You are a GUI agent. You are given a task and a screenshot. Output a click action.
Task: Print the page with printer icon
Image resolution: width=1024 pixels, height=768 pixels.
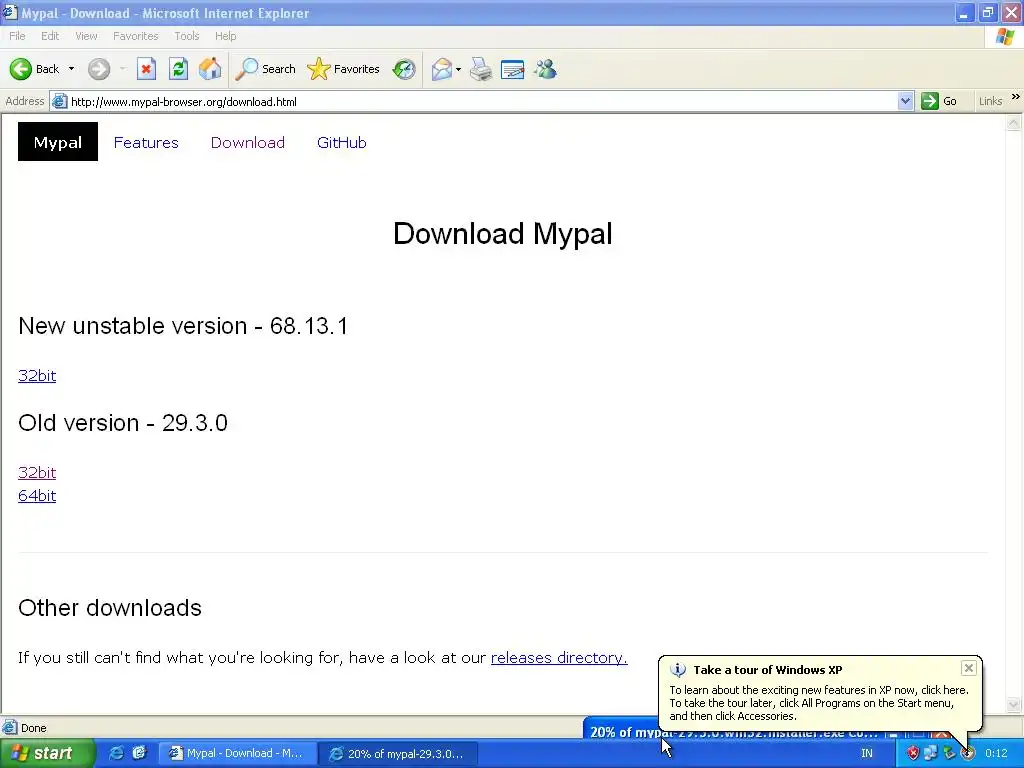click(x=481, y=69)
